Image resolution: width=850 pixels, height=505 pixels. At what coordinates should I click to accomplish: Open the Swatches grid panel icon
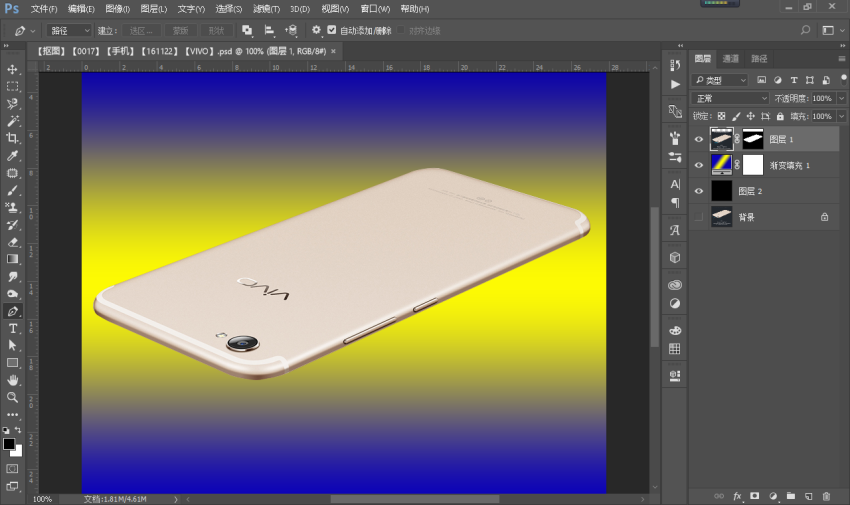tap(675, 348)
